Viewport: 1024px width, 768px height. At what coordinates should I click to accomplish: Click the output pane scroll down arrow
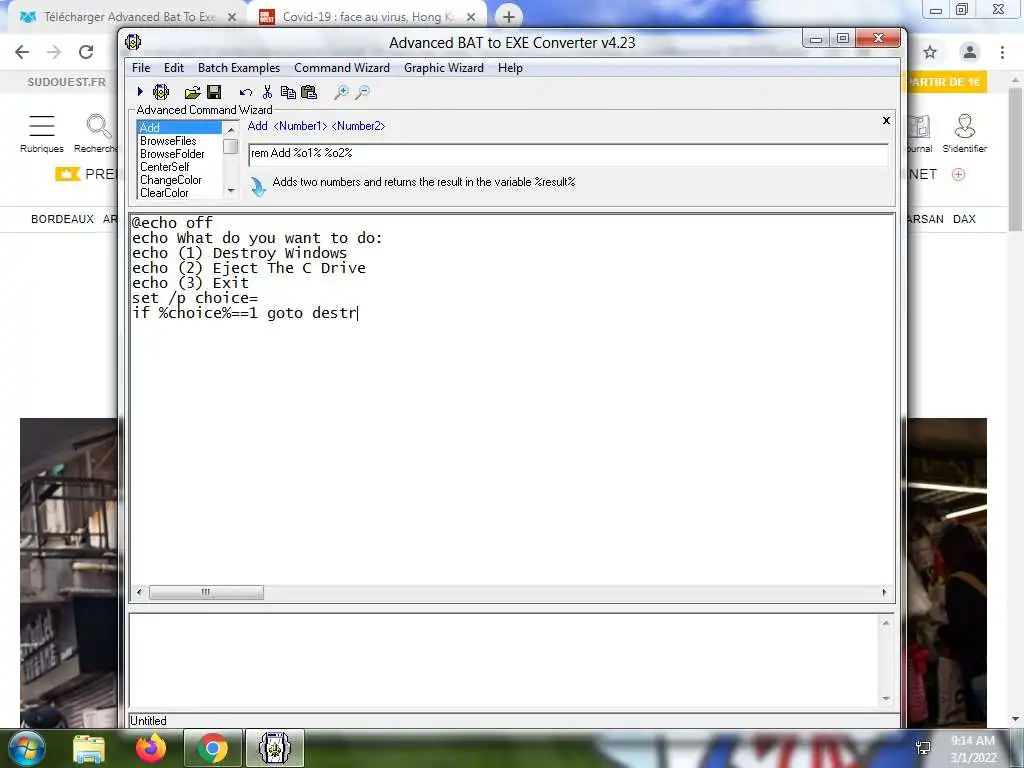click(x=886, y=698)
